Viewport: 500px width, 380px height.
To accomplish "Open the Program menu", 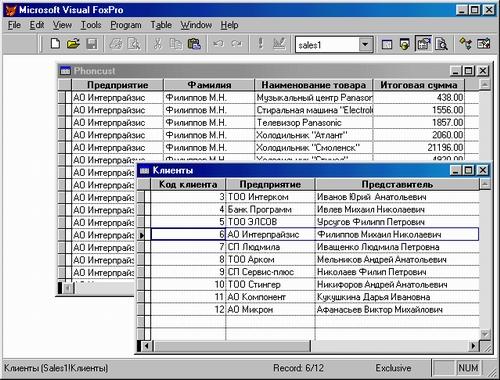I will pyautogui.click(x=126, y=25).
